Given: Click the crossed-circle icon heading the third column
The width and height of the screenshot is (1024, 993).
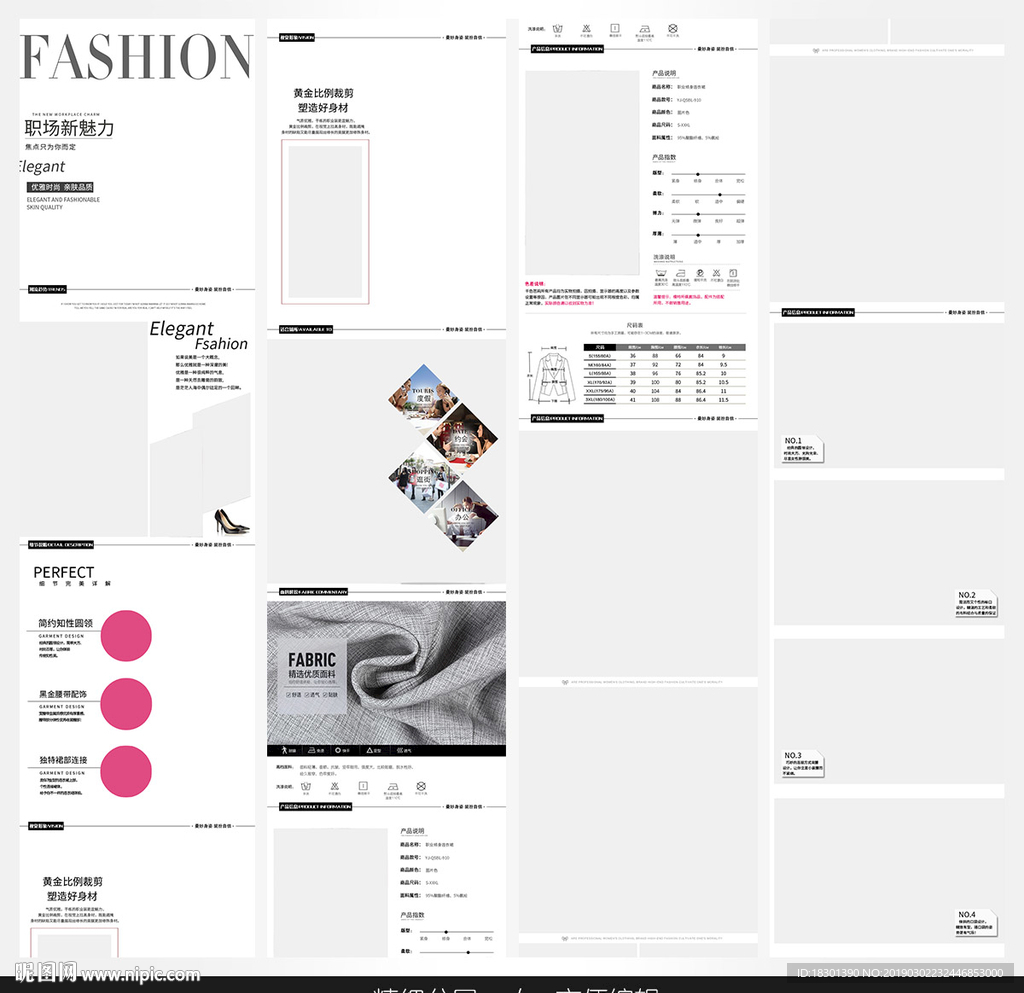Looking at the screenshot, I should tap(673, 28).
